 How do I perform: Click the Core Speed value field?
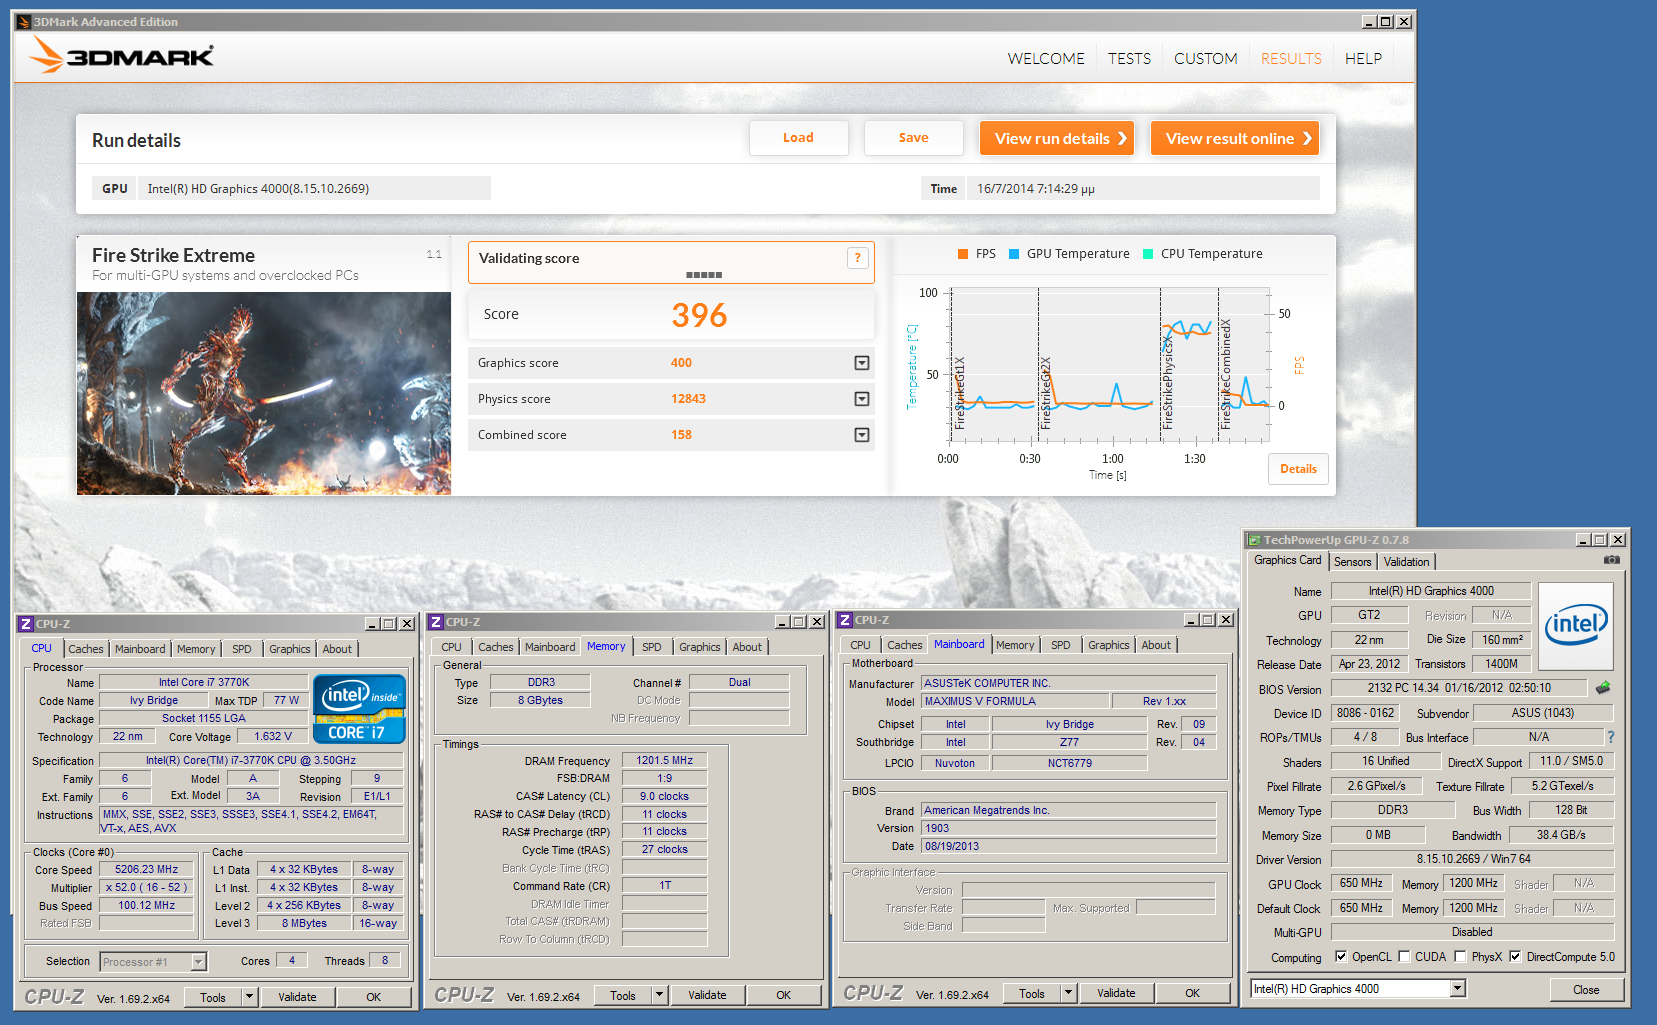146,870
